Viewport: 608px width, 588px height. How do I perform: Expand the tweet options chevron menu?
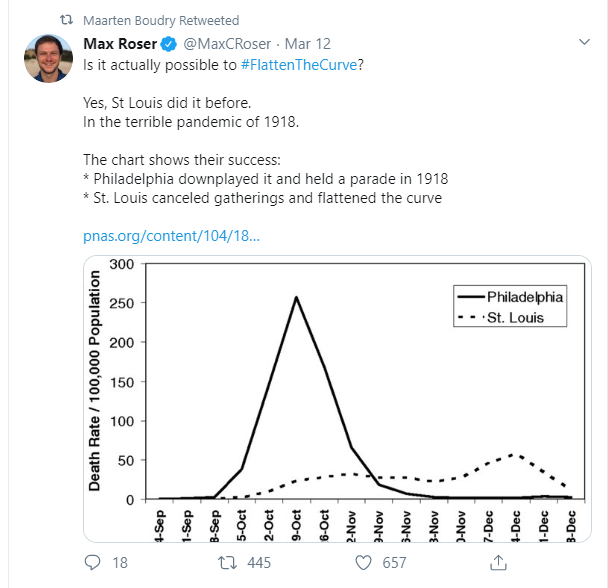coord(586,43)
